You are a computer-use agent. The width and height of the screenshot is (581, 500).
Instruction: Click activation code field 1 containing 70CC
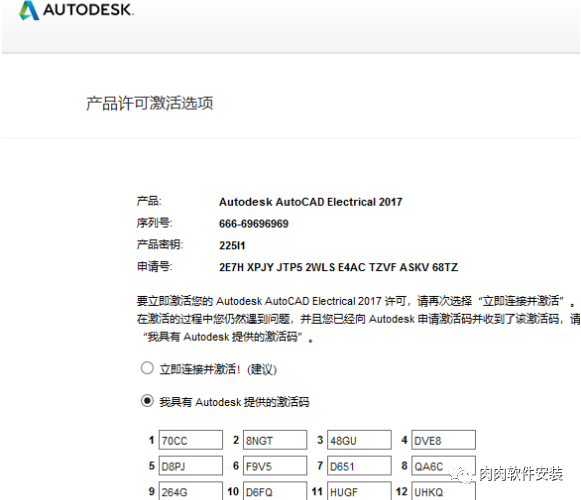[x=191, y=440]
